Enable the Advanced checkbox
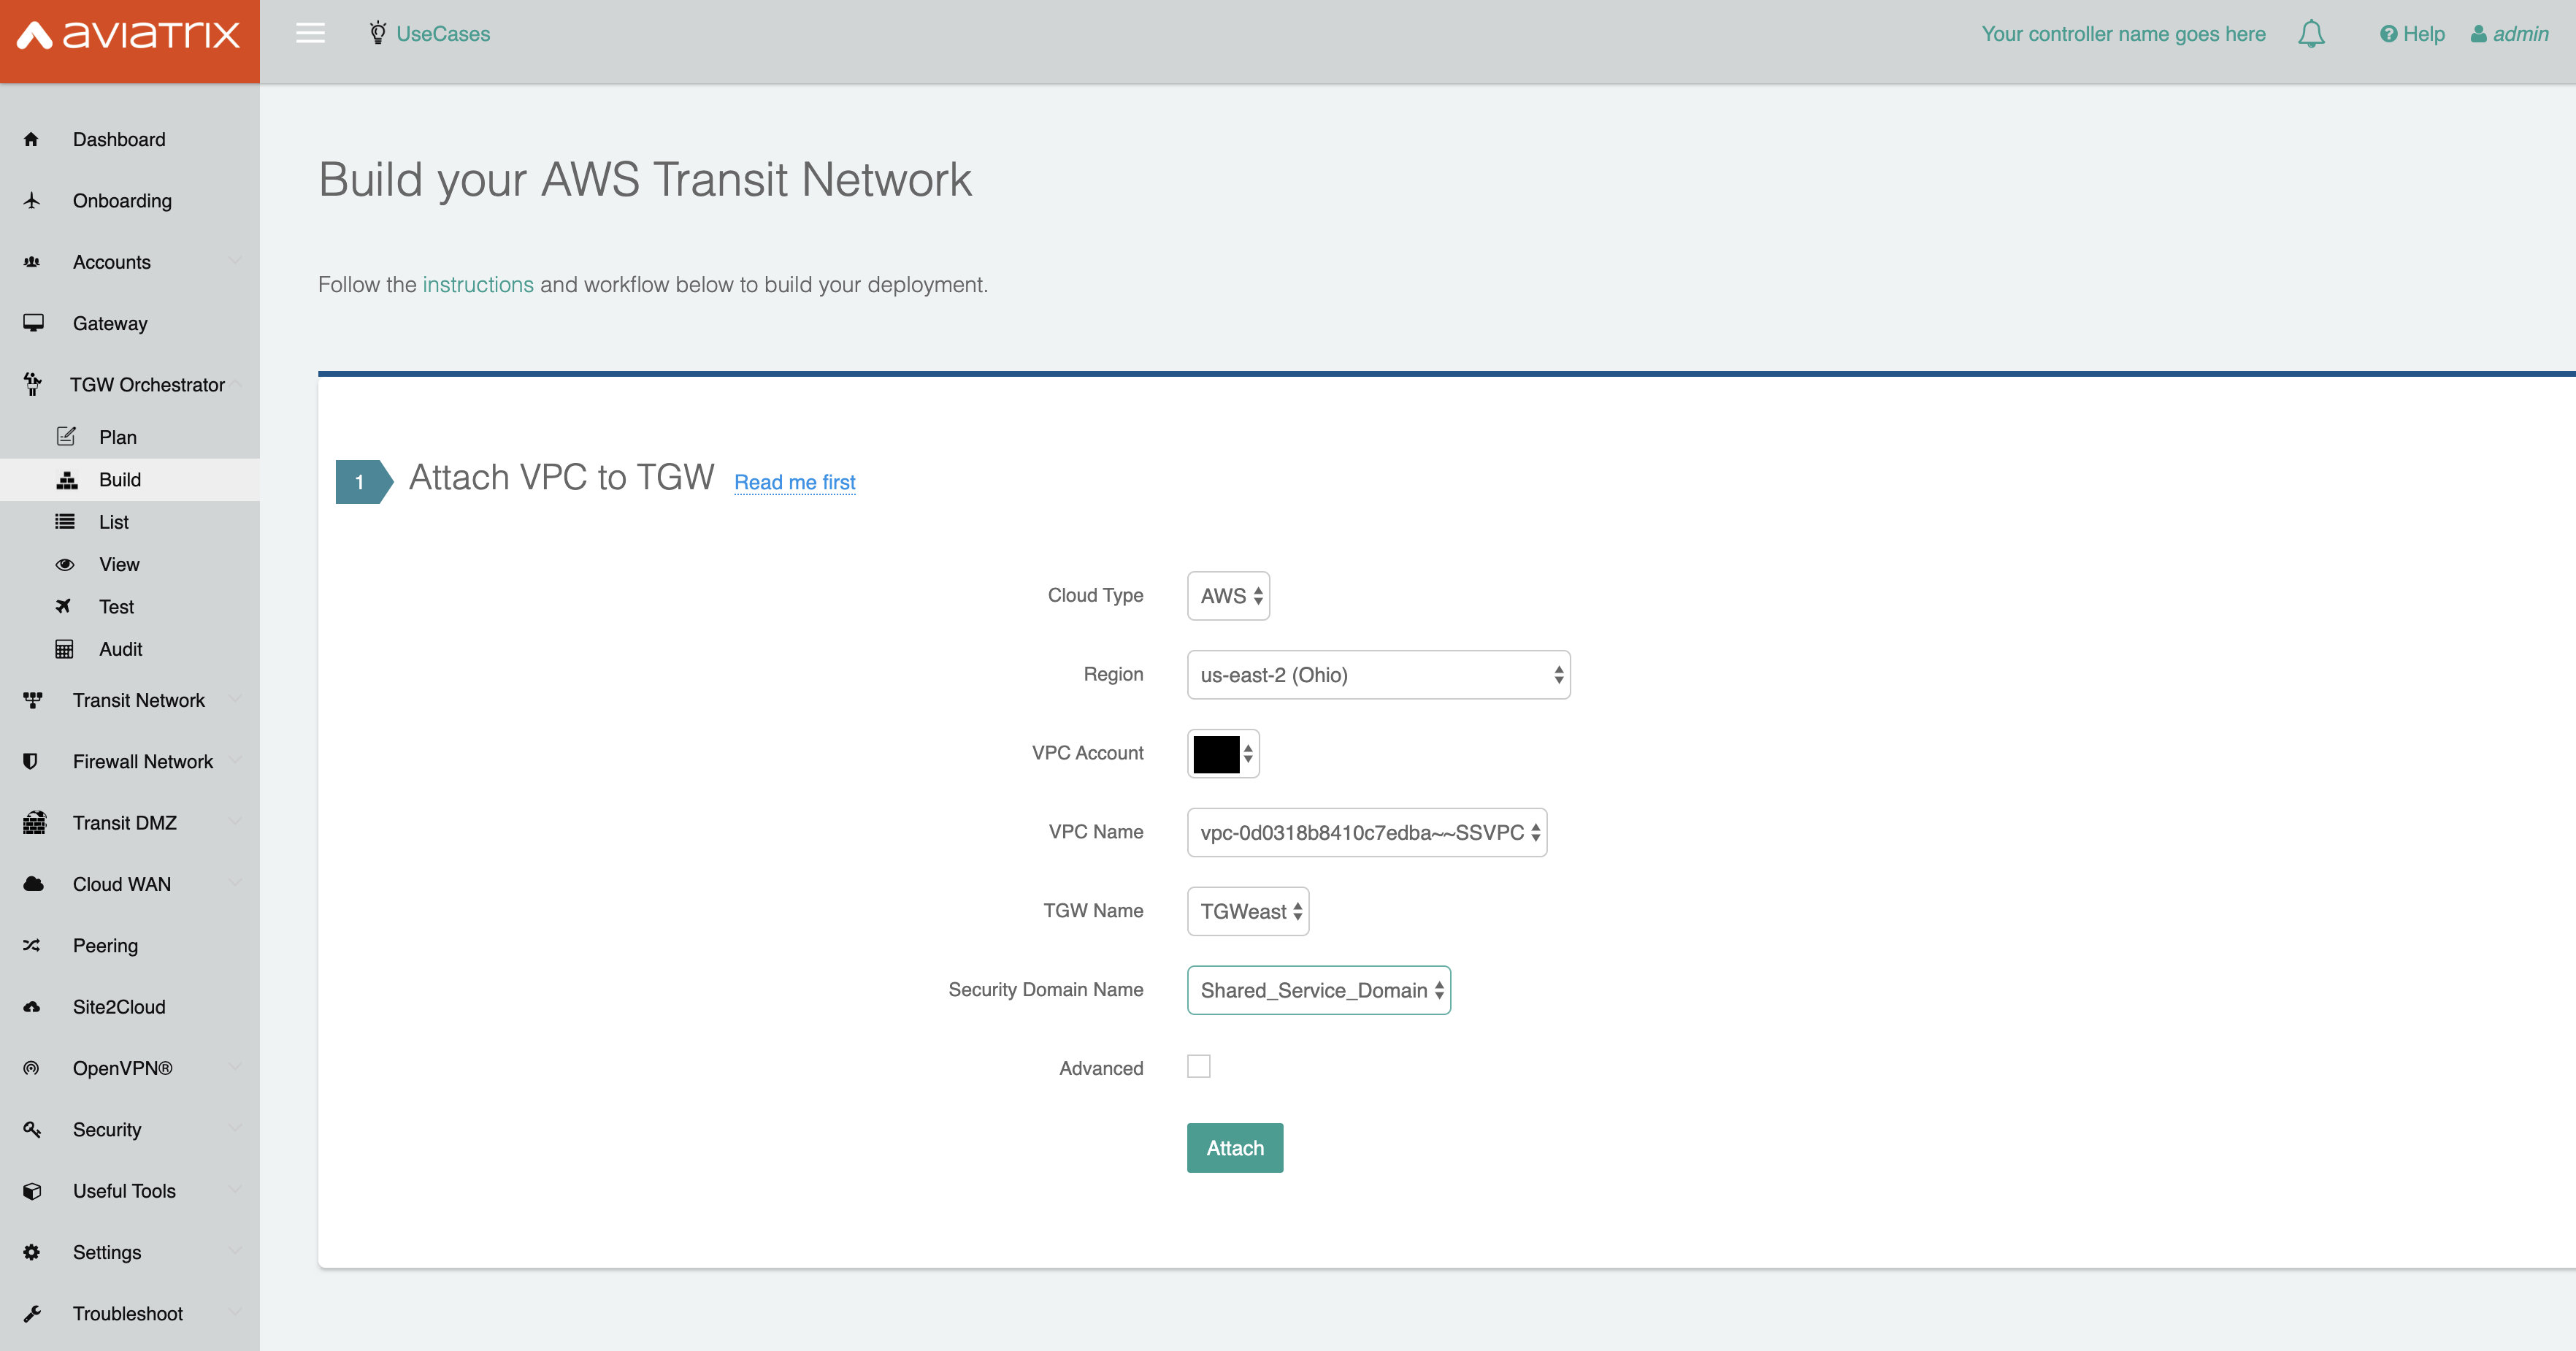 [x=1198, y=1067]
